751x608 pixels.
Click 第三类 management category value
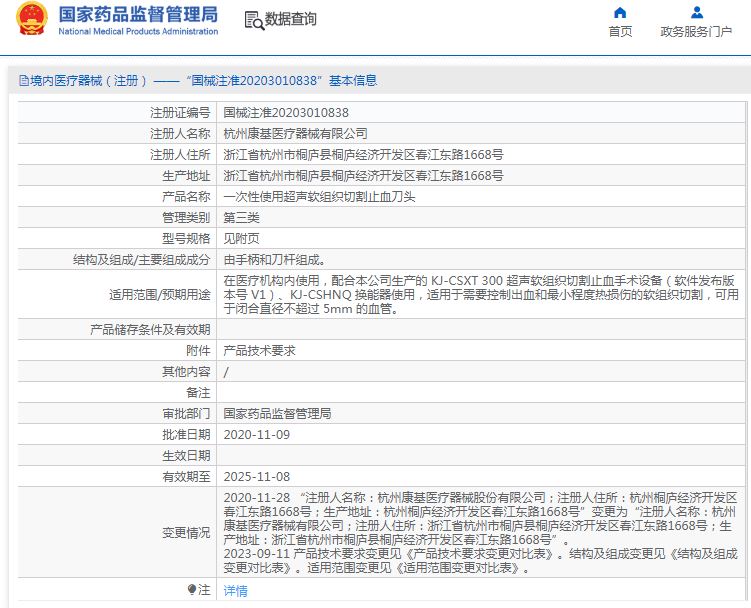click(x=241, y=218)
